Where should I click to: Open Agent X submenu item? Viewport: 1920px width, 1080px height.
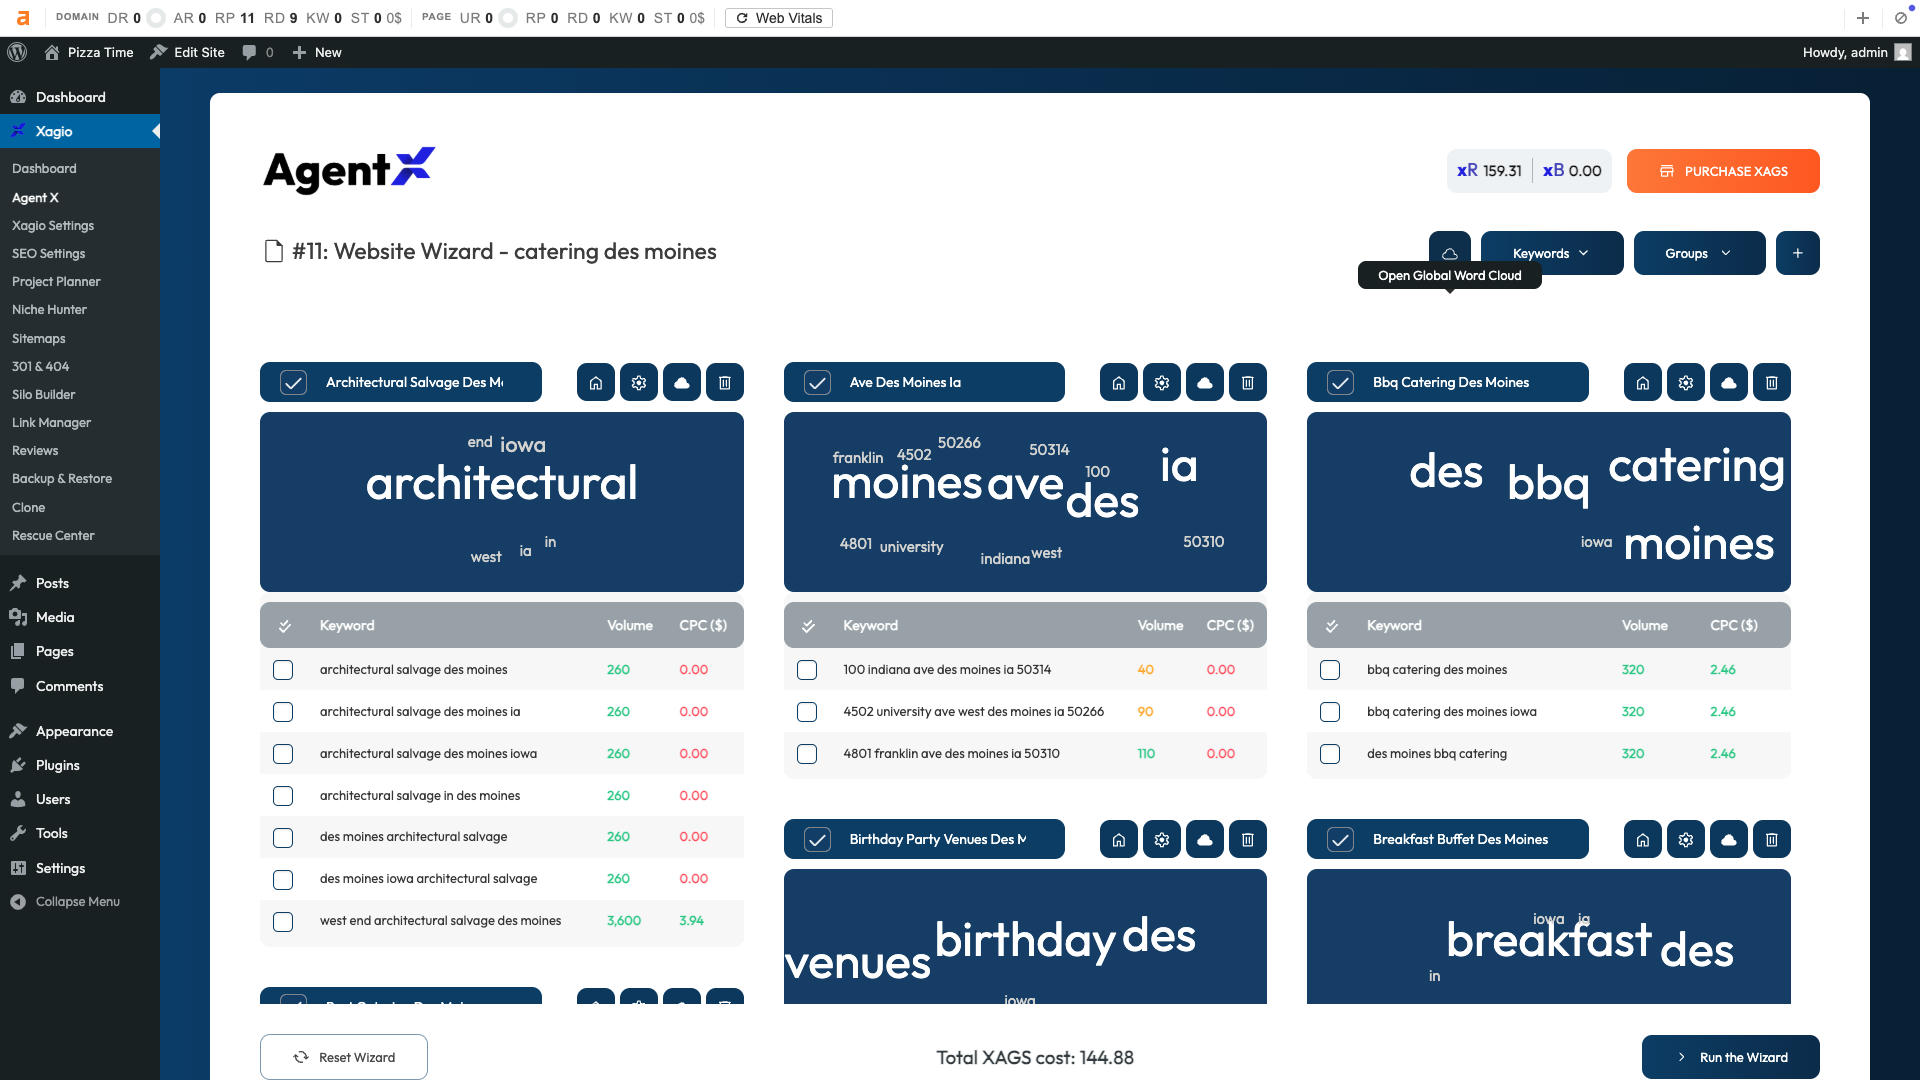(x=35, y=197)
